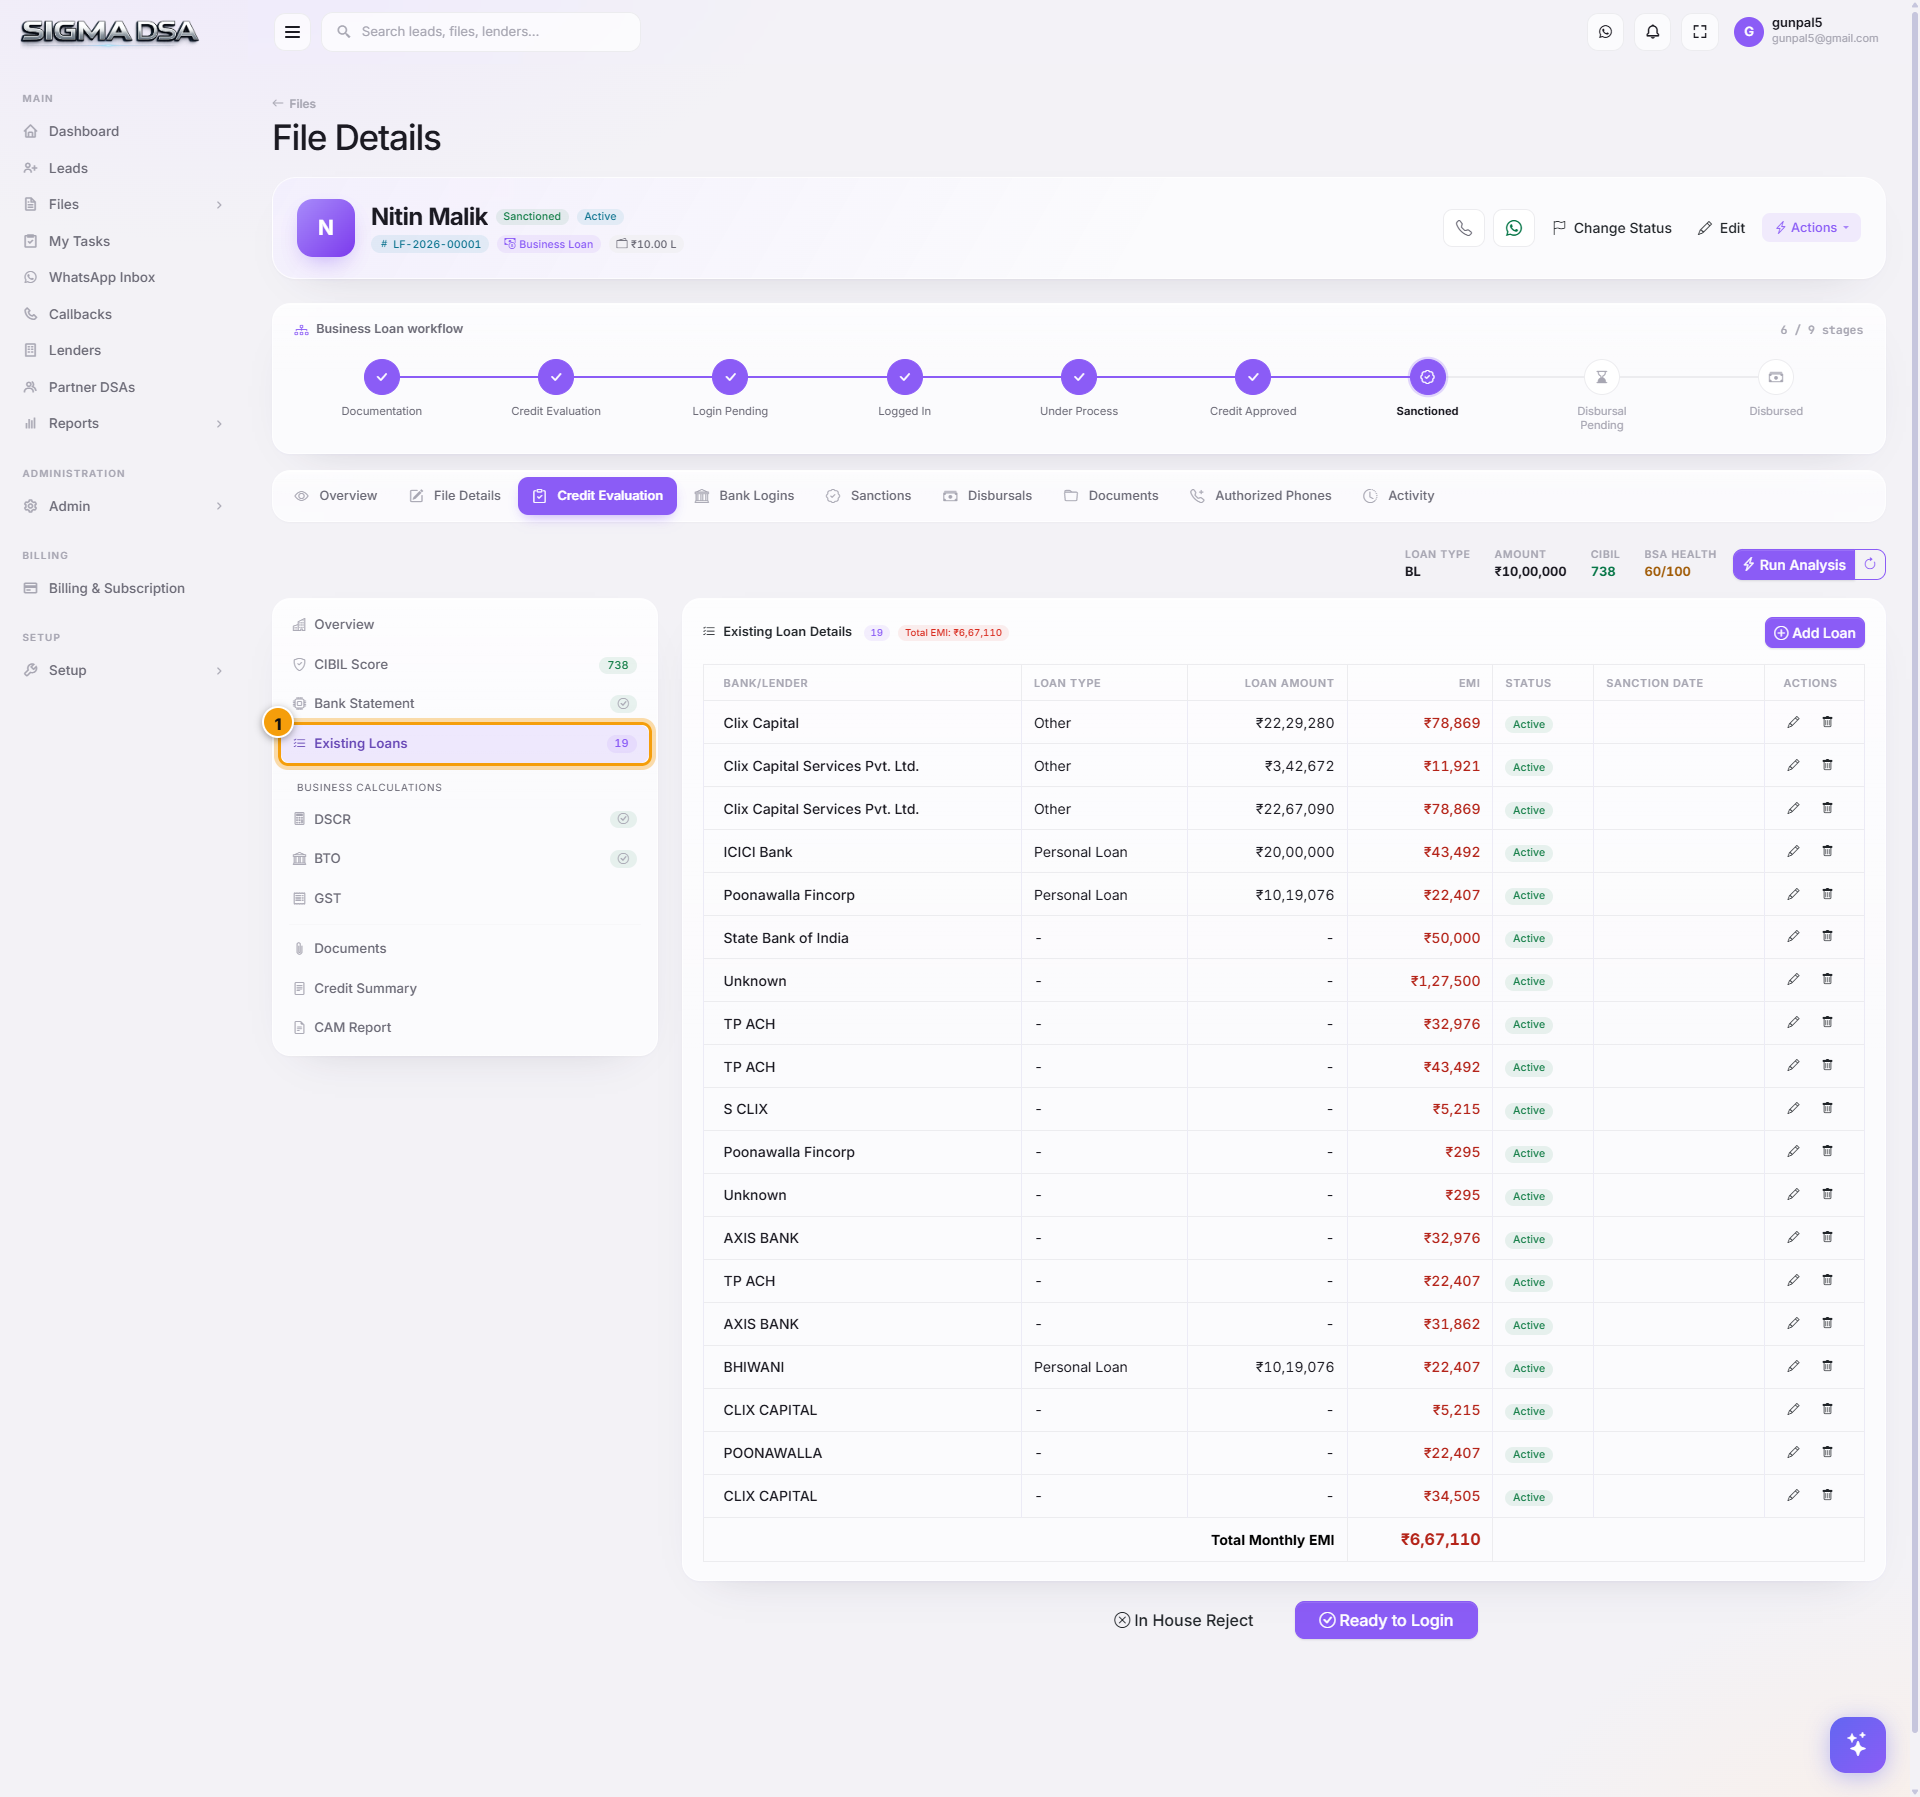Click the Edit file button
1920x1797 pixels.
pyautogui.click(x=1721, y=228)
